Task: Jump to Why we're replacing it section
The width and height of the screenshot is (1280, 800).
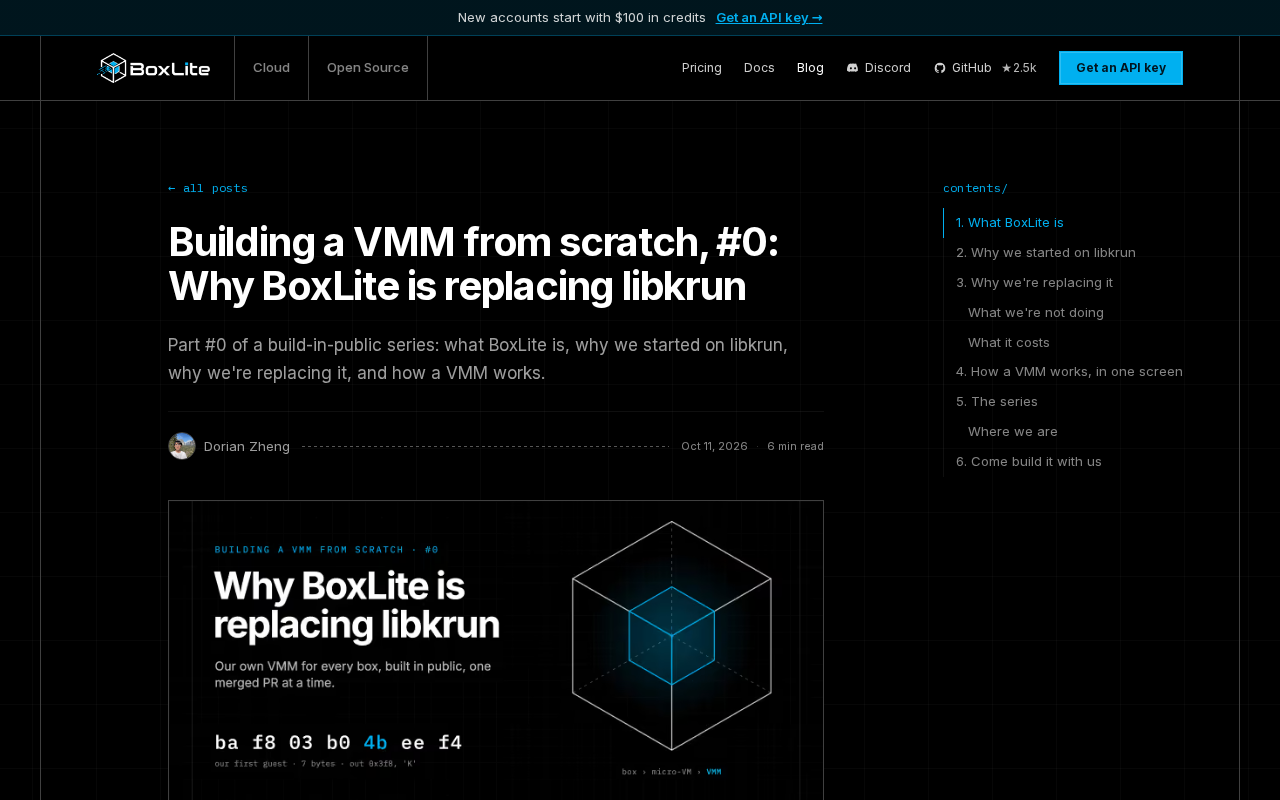Action: click(1034, 282)
